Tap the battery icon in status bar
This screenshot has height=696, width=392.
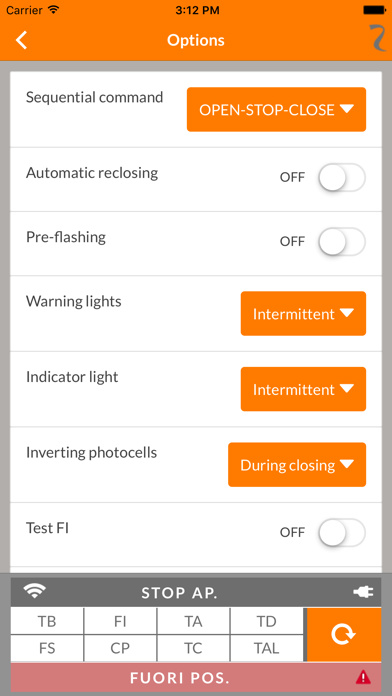374,10
